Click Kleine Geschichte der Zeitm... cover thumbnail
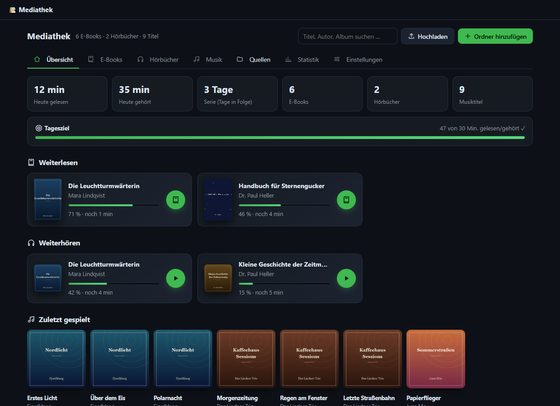560x406 pixels. tap(218, 278)
